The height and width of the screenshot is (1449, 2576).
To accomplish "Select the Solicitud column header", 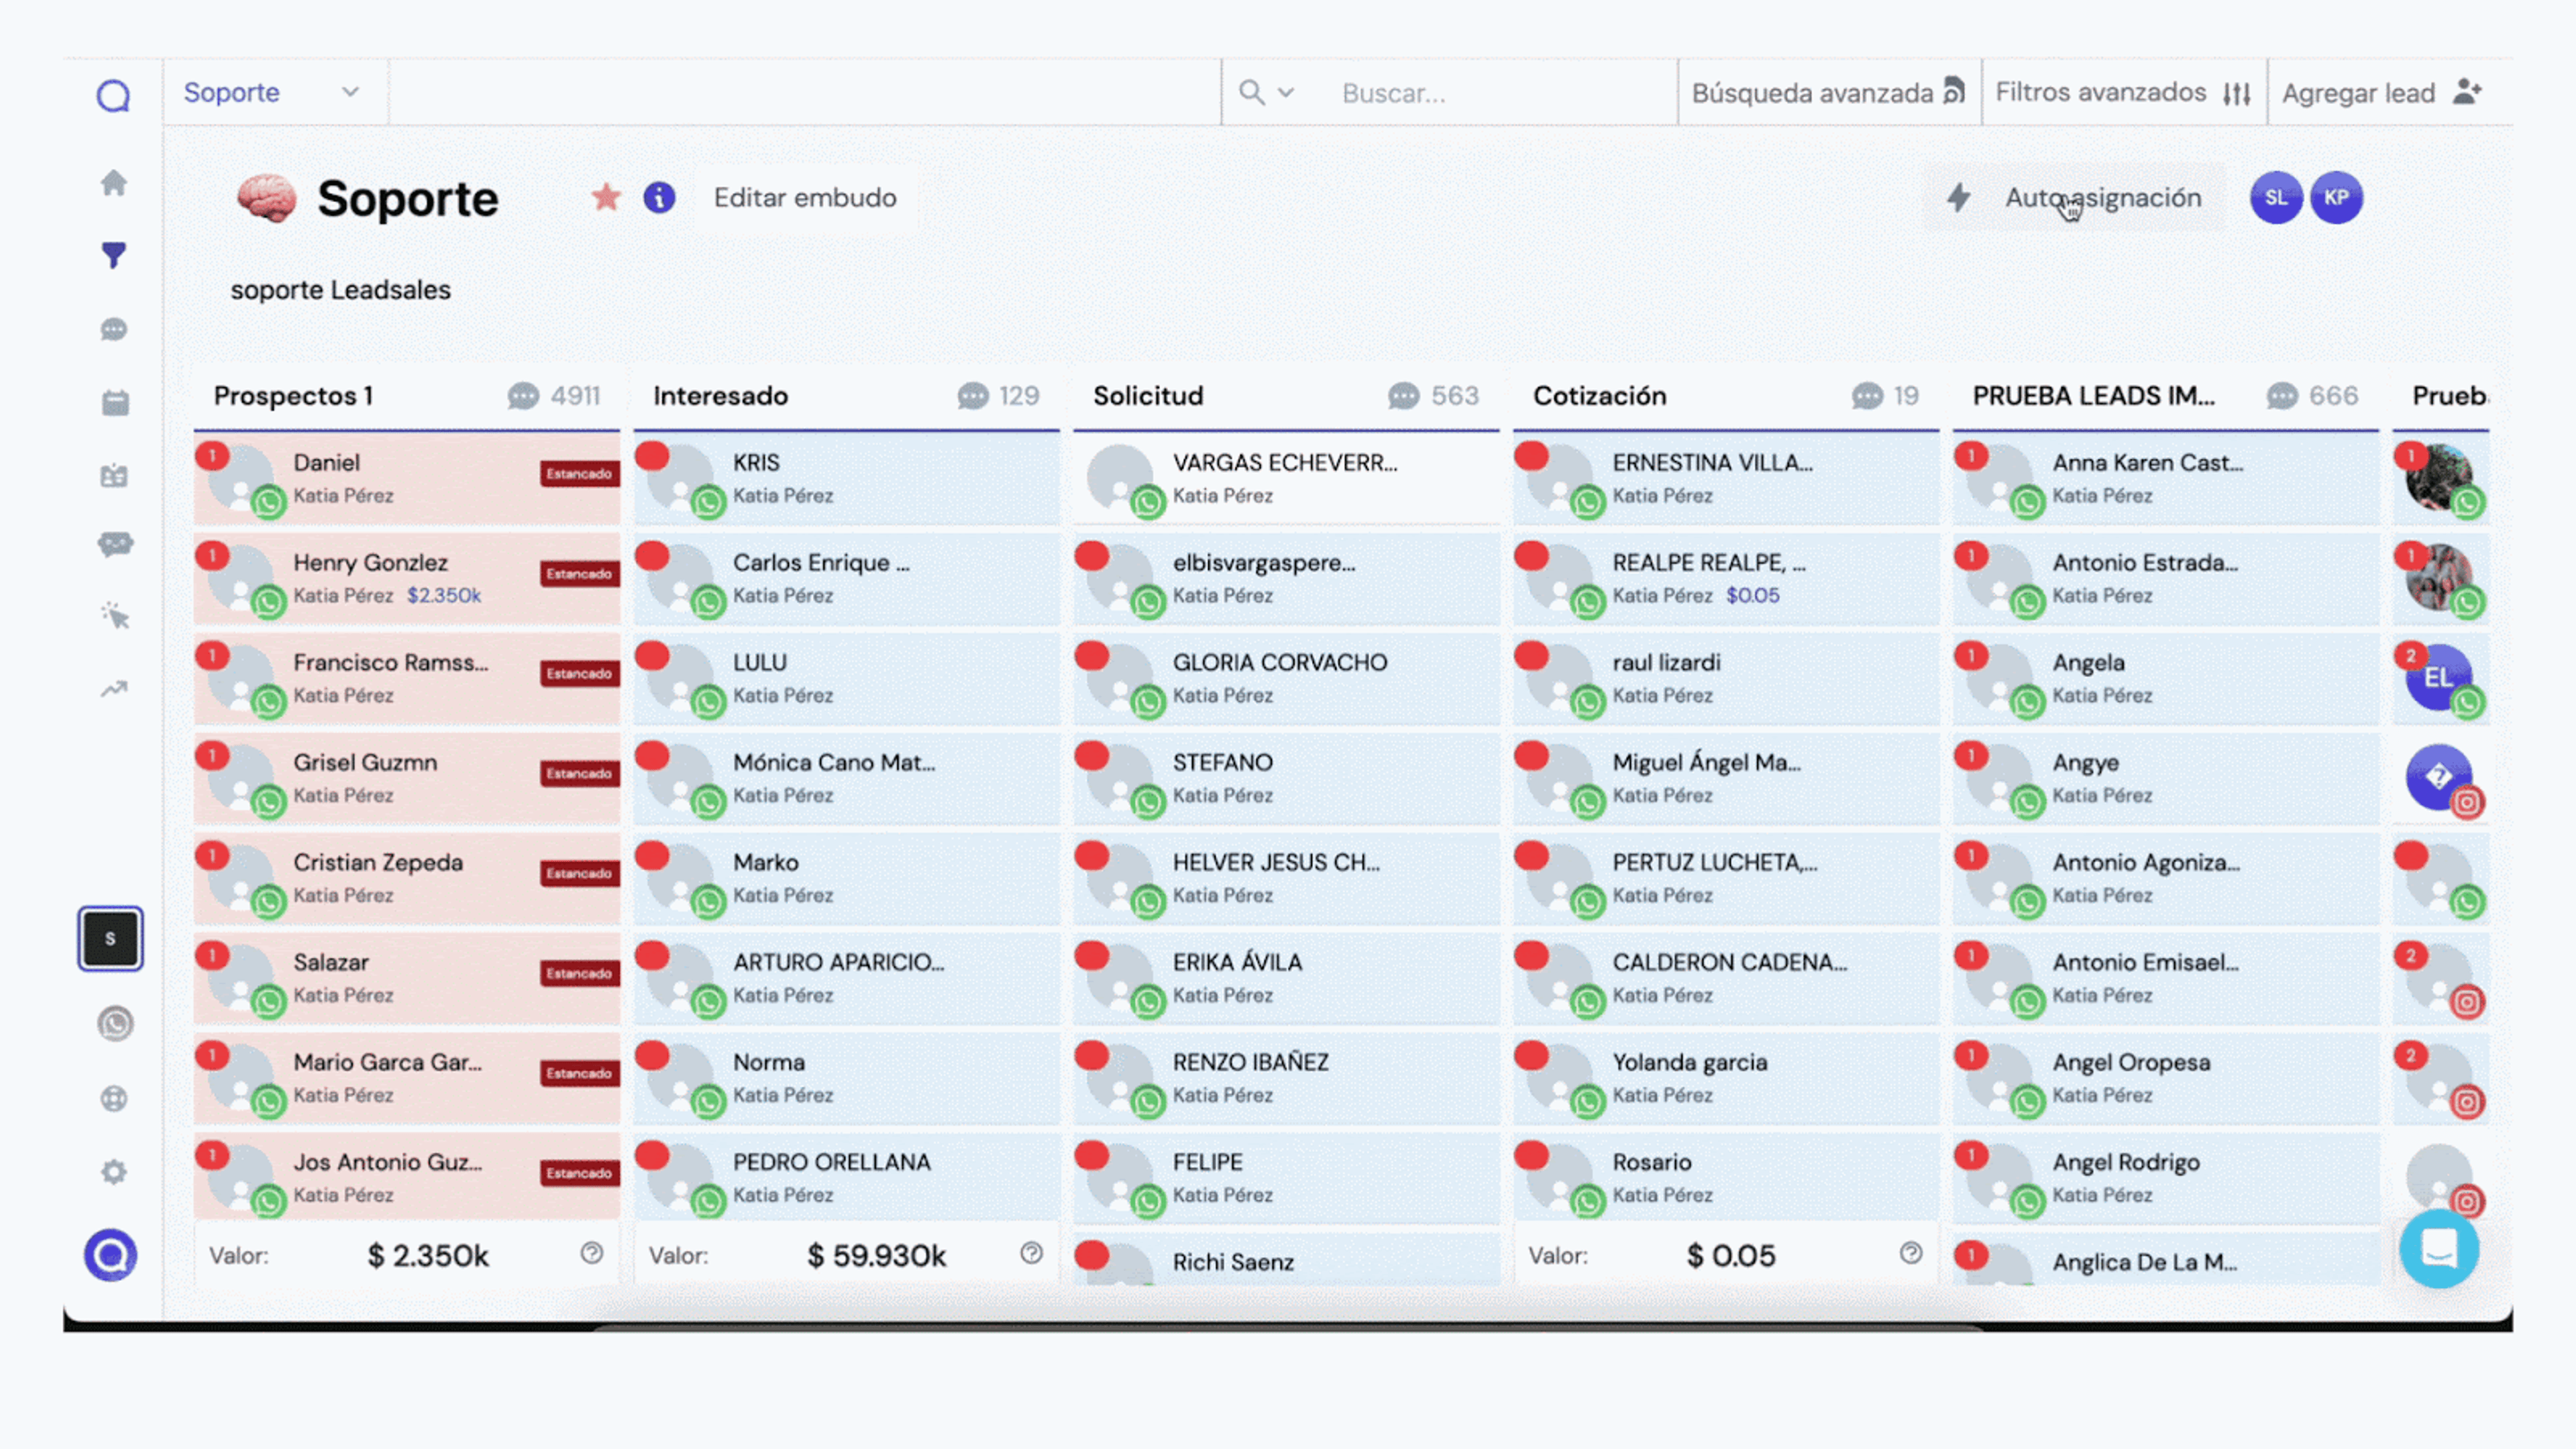I will pyautogui.click(x=1286, y=396).
